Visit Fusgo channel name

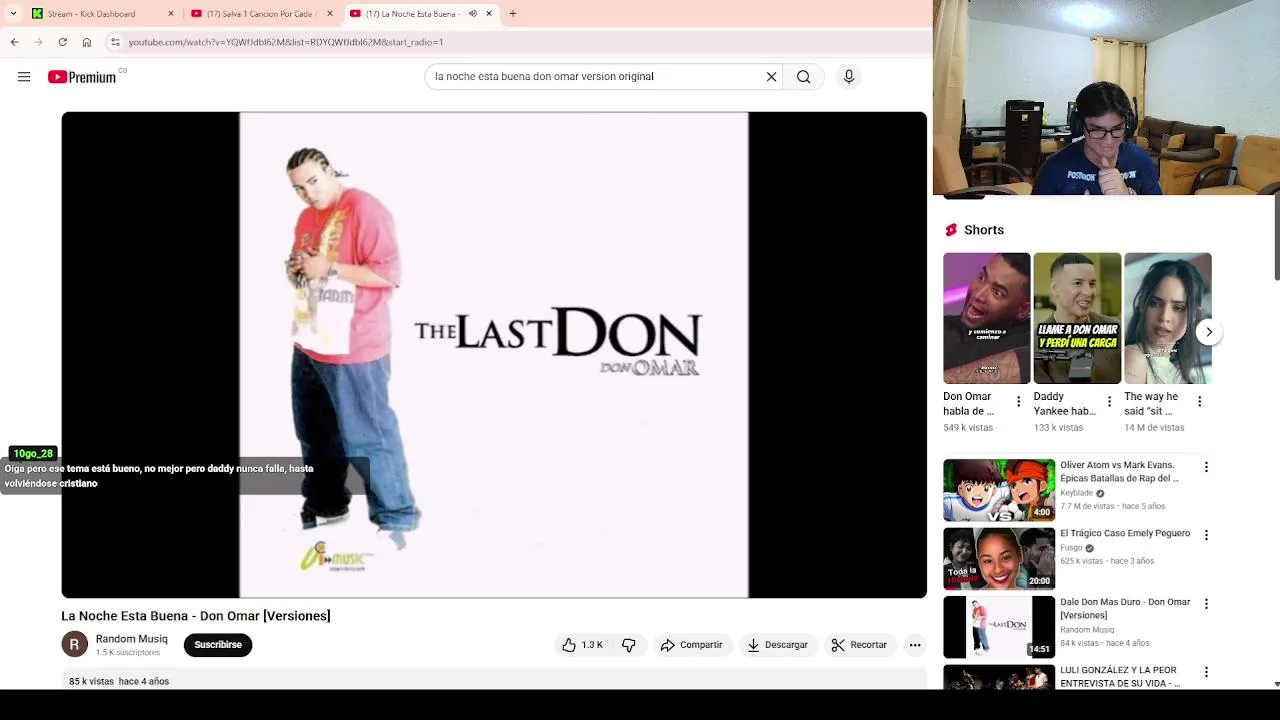click(1071, 548)
